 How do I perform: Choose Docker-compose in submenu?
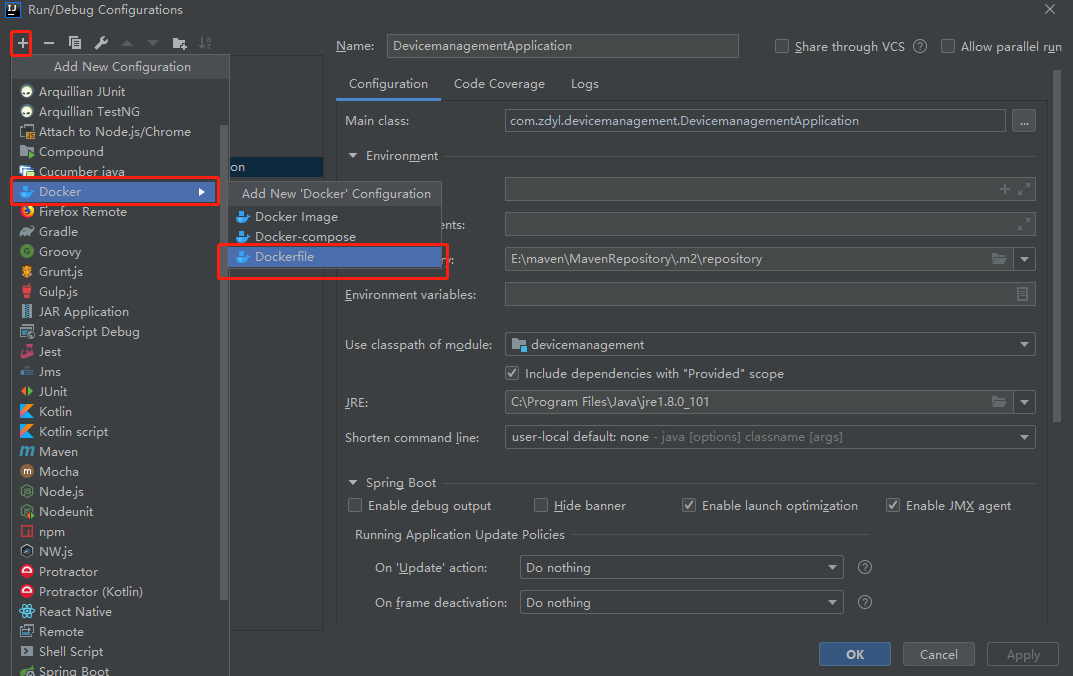pyautogui.click(x=335, y=237)
